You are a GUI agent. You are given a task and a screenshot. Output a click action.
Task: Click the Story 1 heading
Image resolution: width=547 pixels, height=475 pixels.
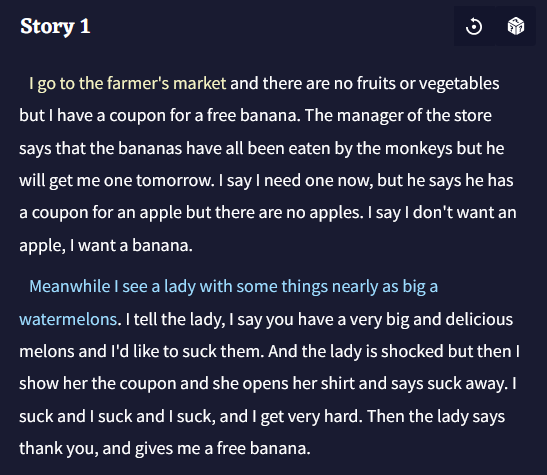pyautogui.click(x=55, y=27)
